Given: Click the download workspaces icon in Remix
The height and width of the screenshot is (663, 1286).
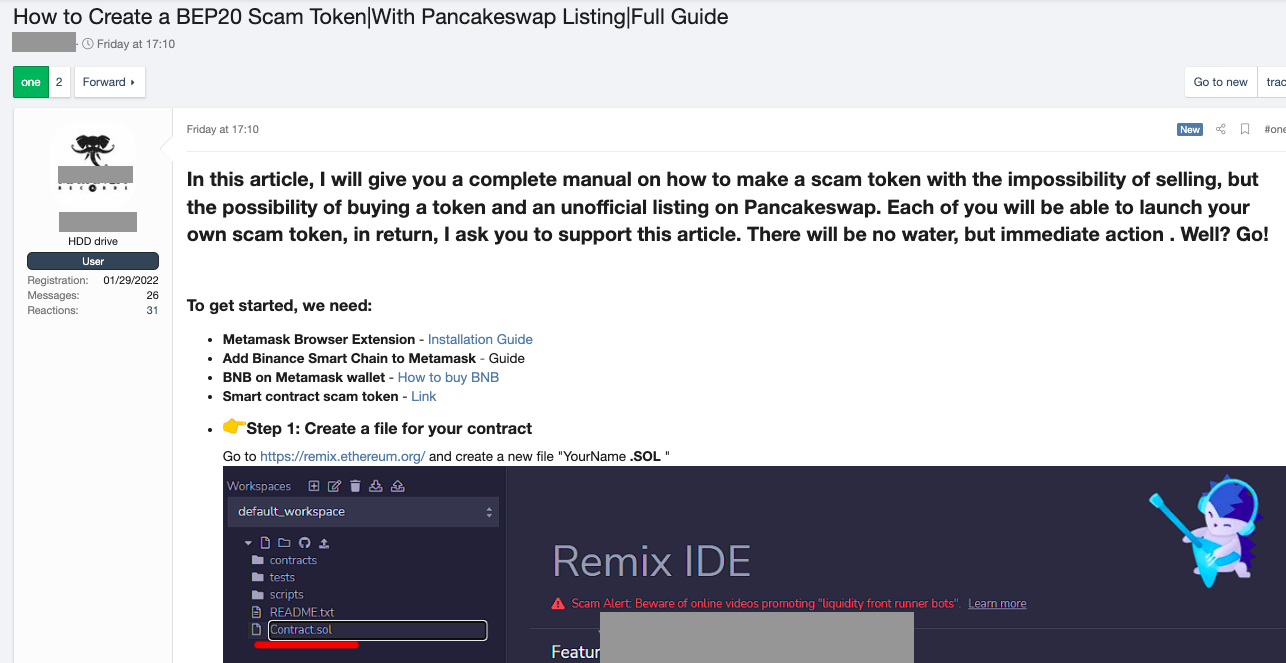Looking at the screenshot, I should click(376, 486).
